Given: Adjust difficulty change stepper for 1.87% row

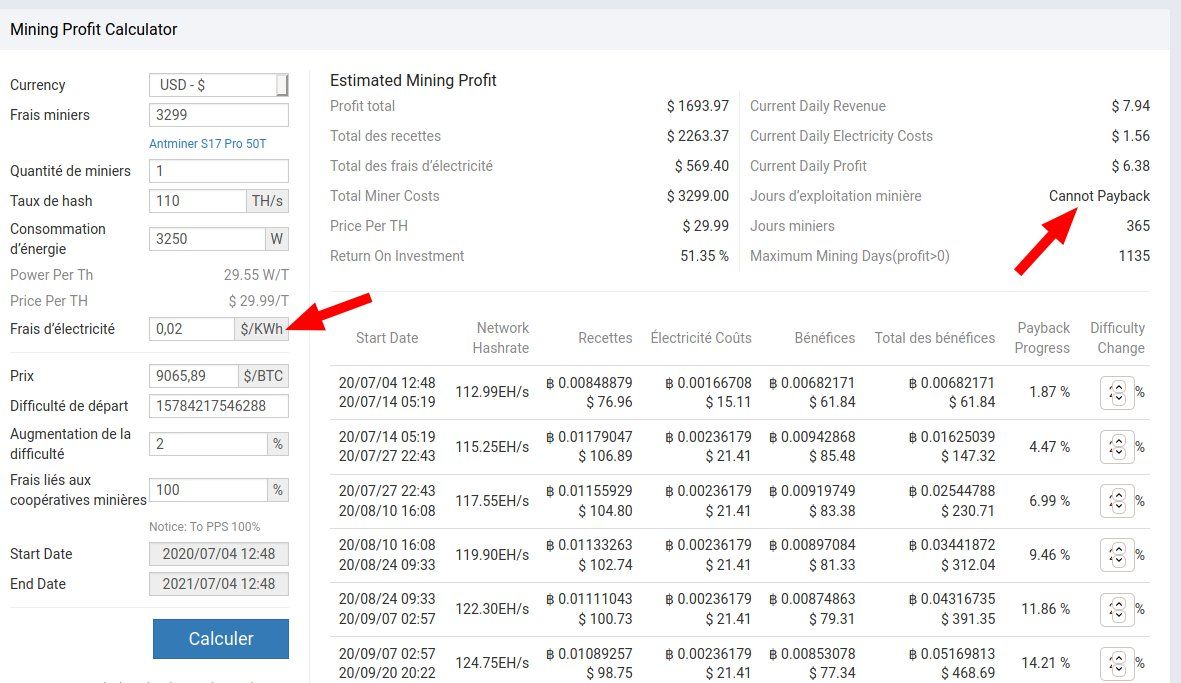Looking at the screenshot, I should (x=1117, y=392).
